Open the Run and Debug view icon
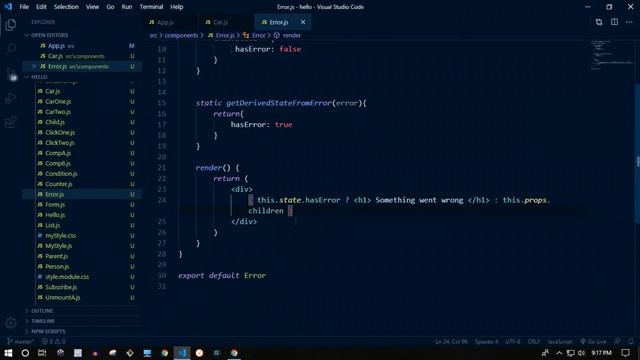Viewport: 640px width, 360px height. click(11, 98)
